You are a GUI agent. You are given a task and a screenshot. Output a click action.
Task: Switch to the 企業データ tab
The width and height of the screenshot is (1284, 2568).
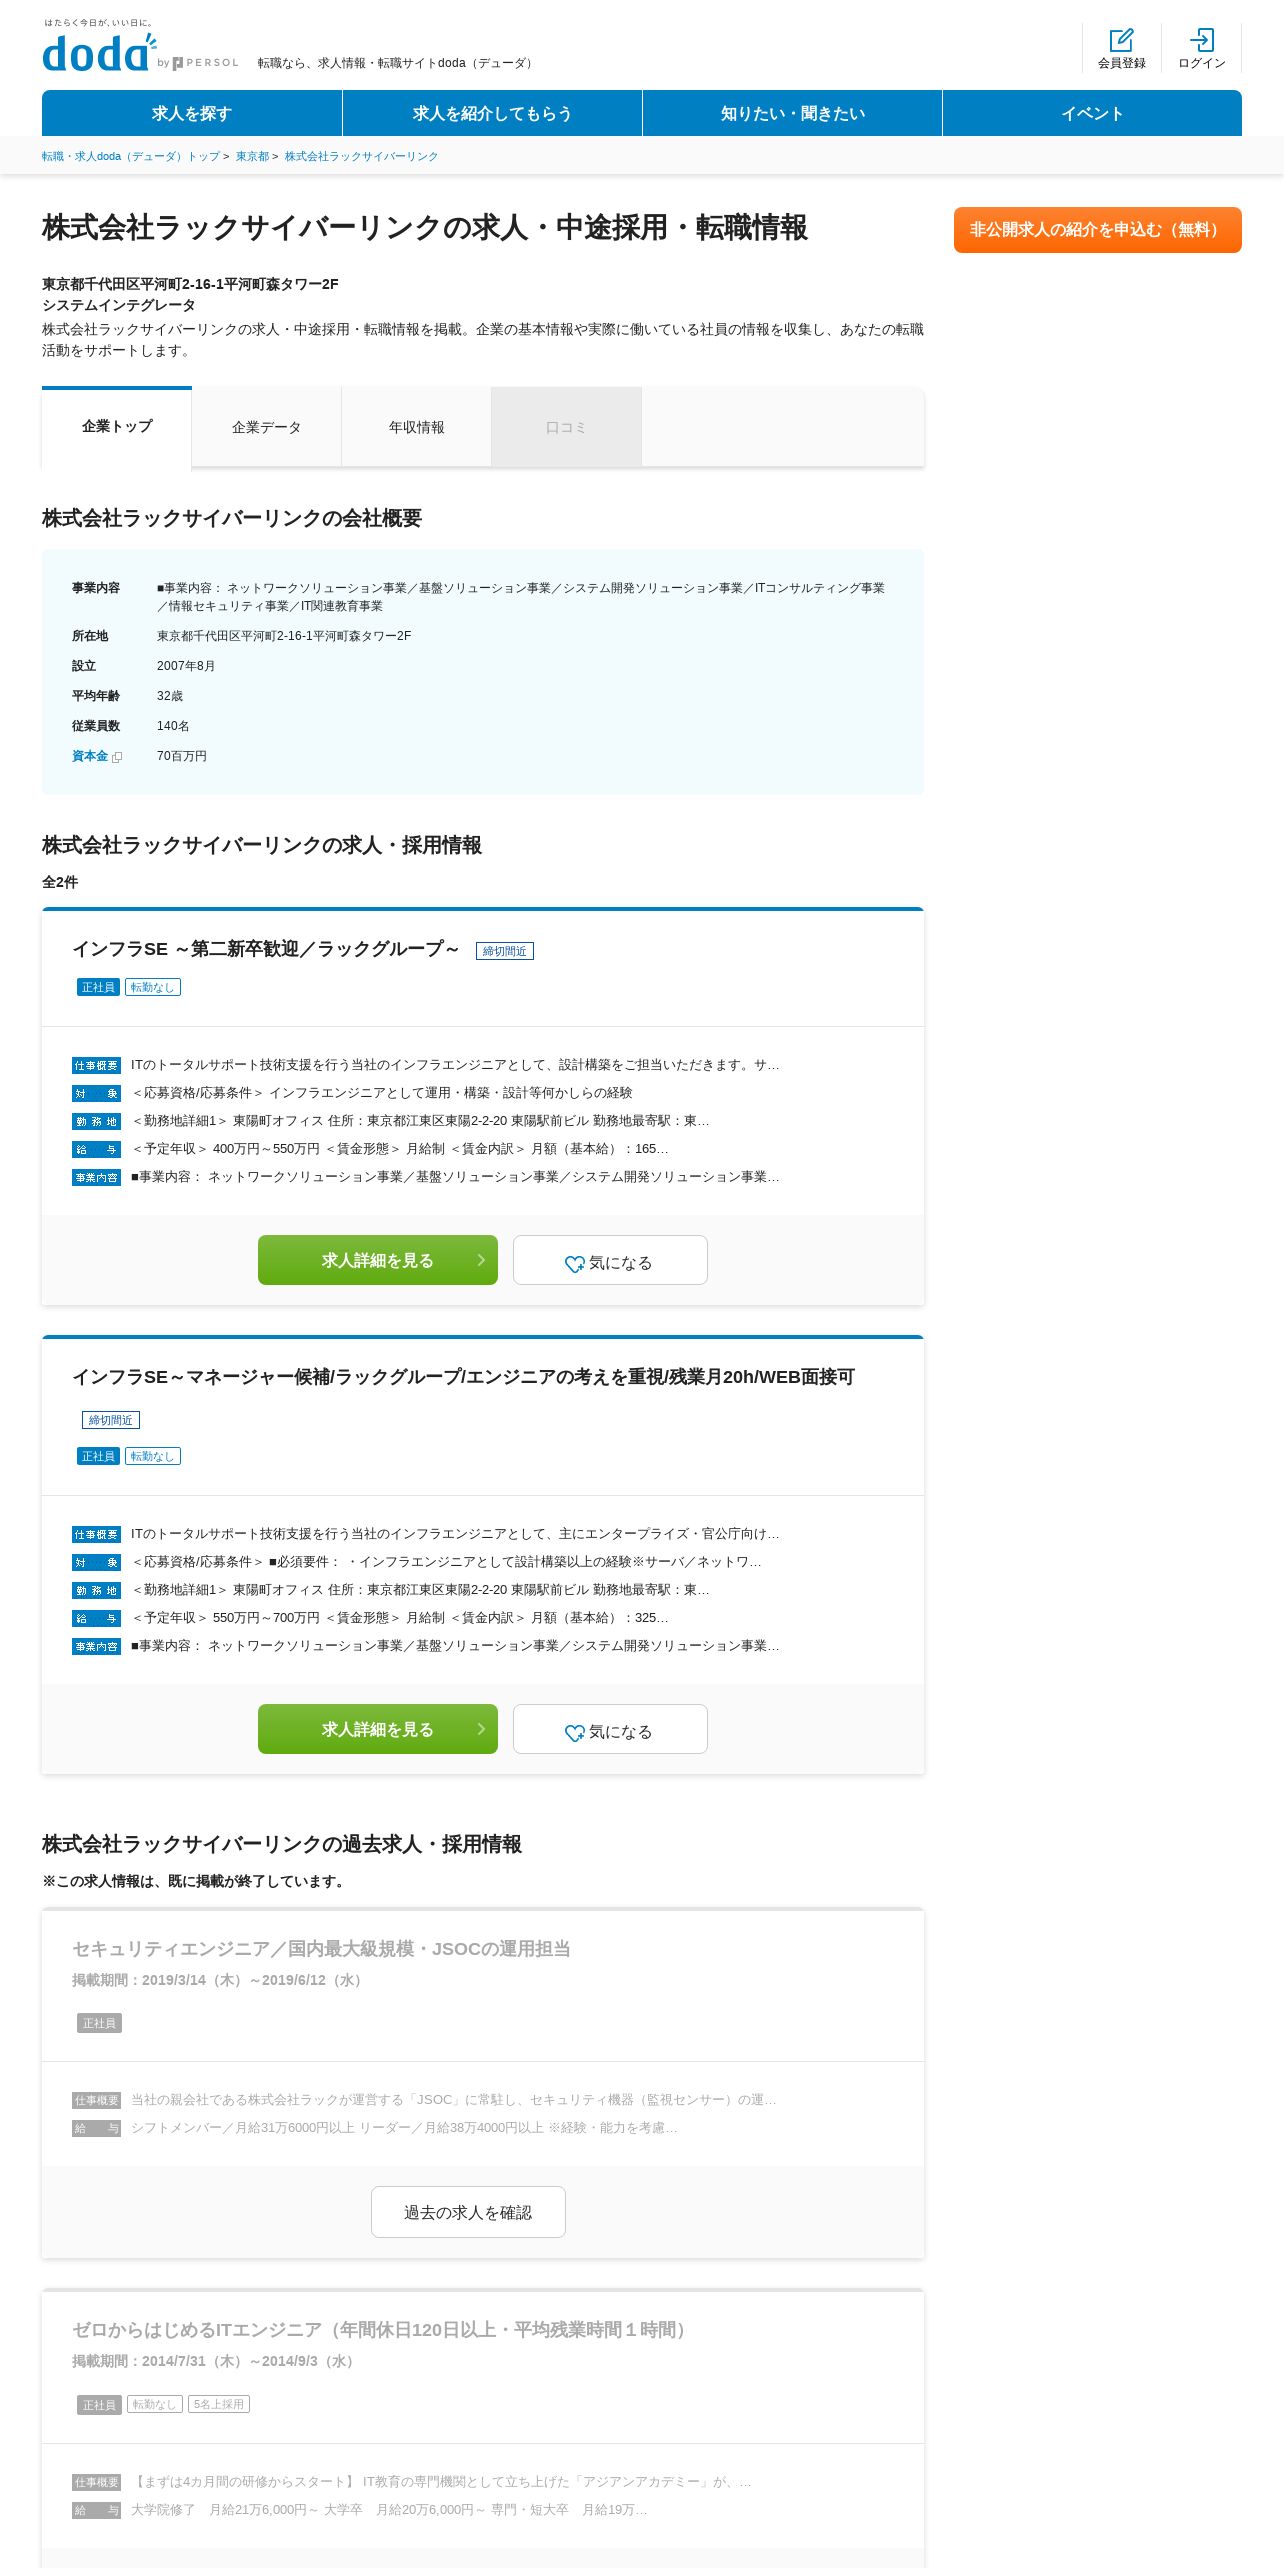[x=267, y=427]
